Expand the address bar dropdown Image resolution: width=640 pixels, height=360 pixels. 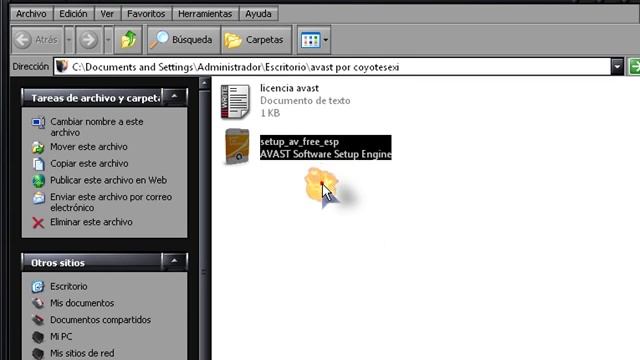(x=617, y=67)
